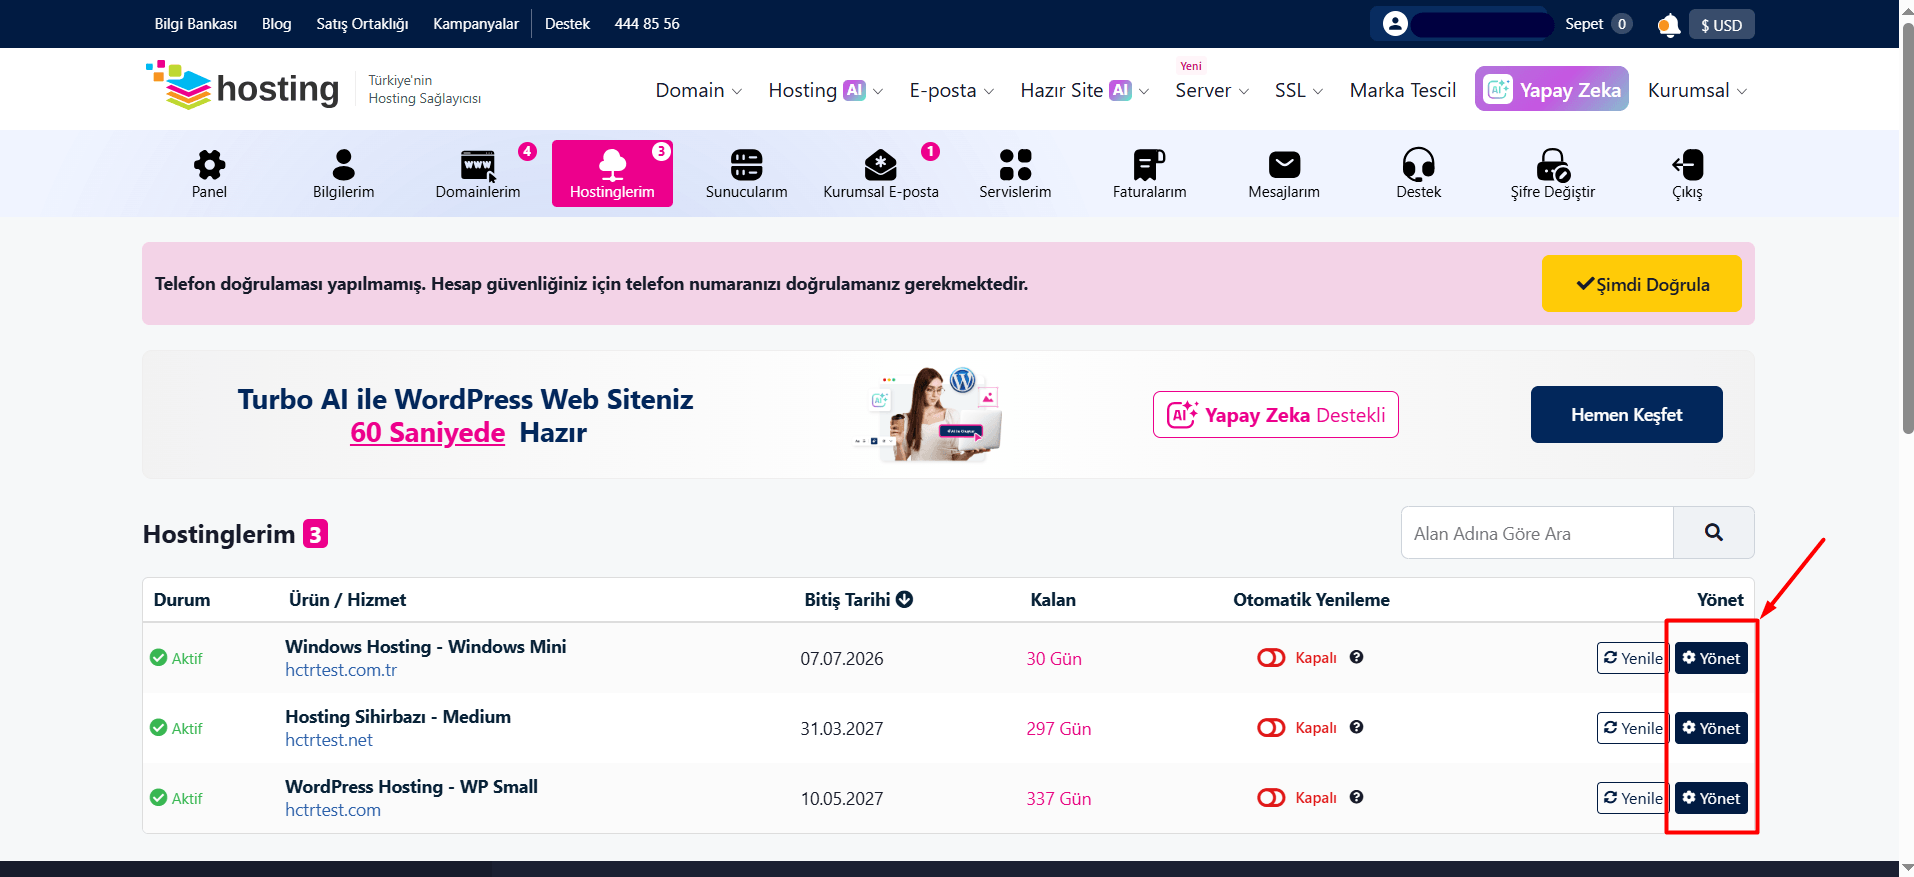Image resolution: width=1914 pixels, height=877 pixels.
Task: Click the search magnifier button
Action: coord(1713,533)
